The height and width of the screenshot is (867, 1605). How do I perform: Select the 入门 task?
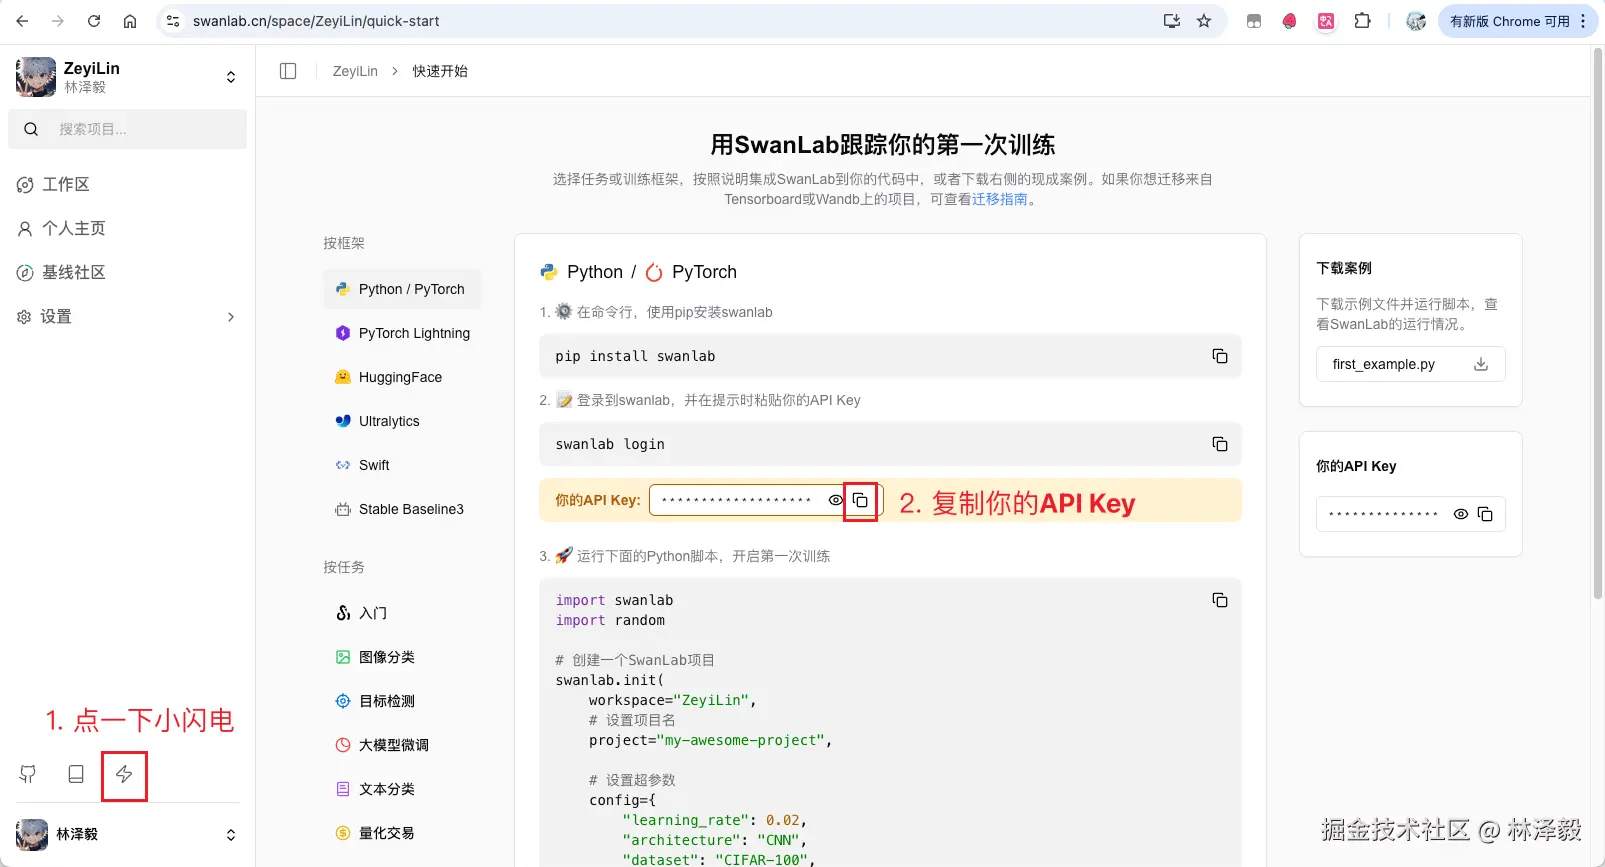point(402,613)
